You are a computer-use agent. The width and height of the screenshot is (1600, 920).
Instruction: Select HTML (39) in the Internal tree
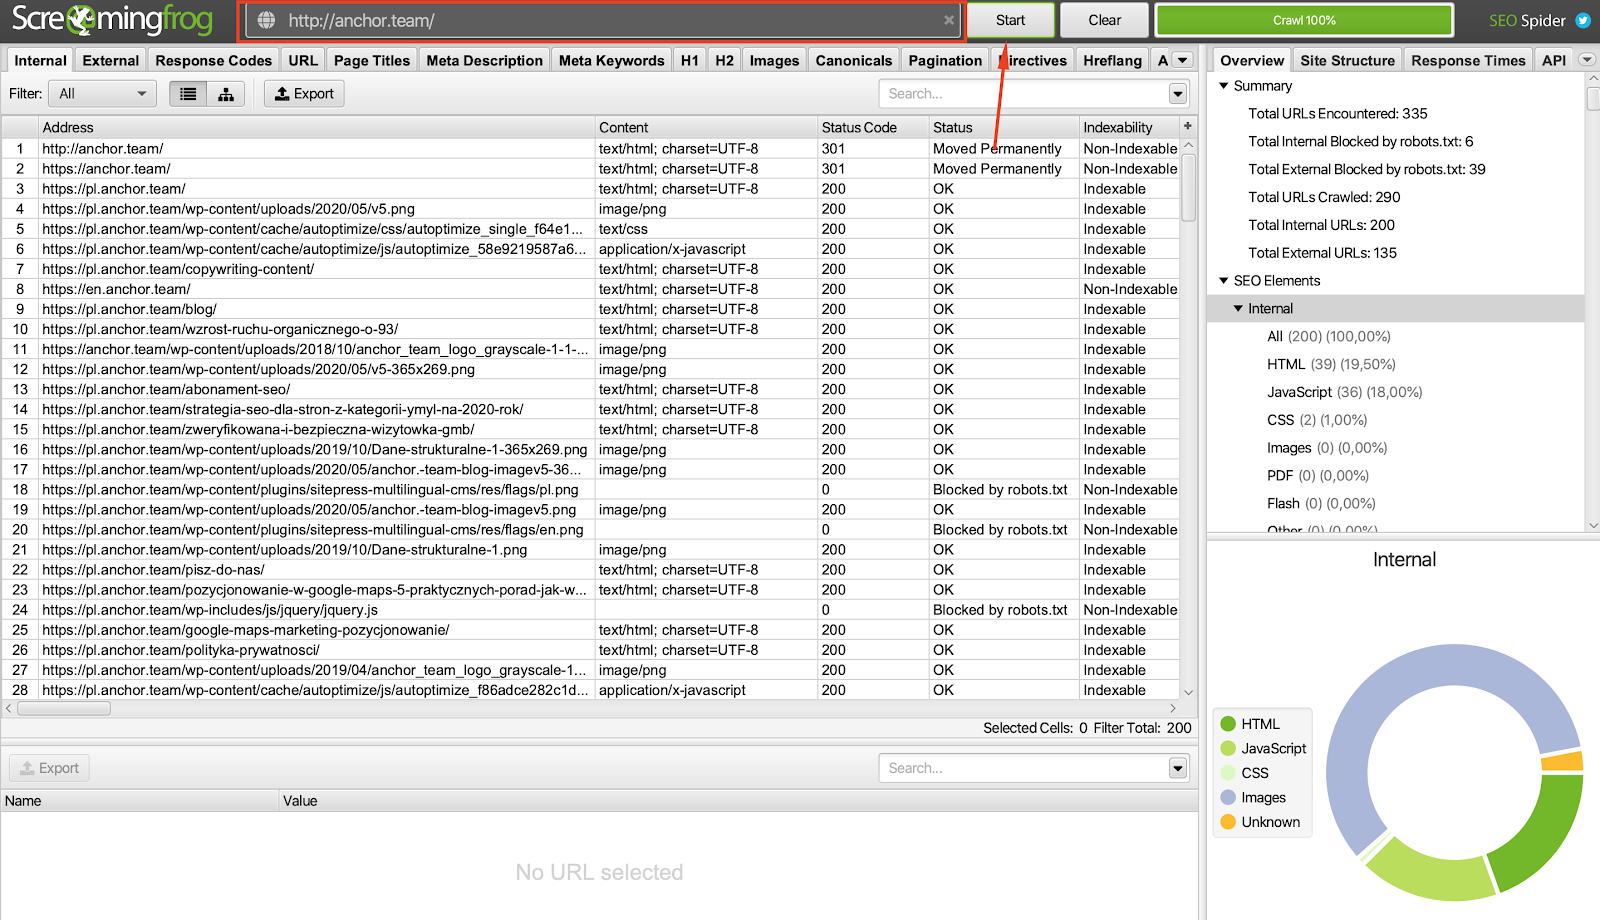coord(1331,365)
